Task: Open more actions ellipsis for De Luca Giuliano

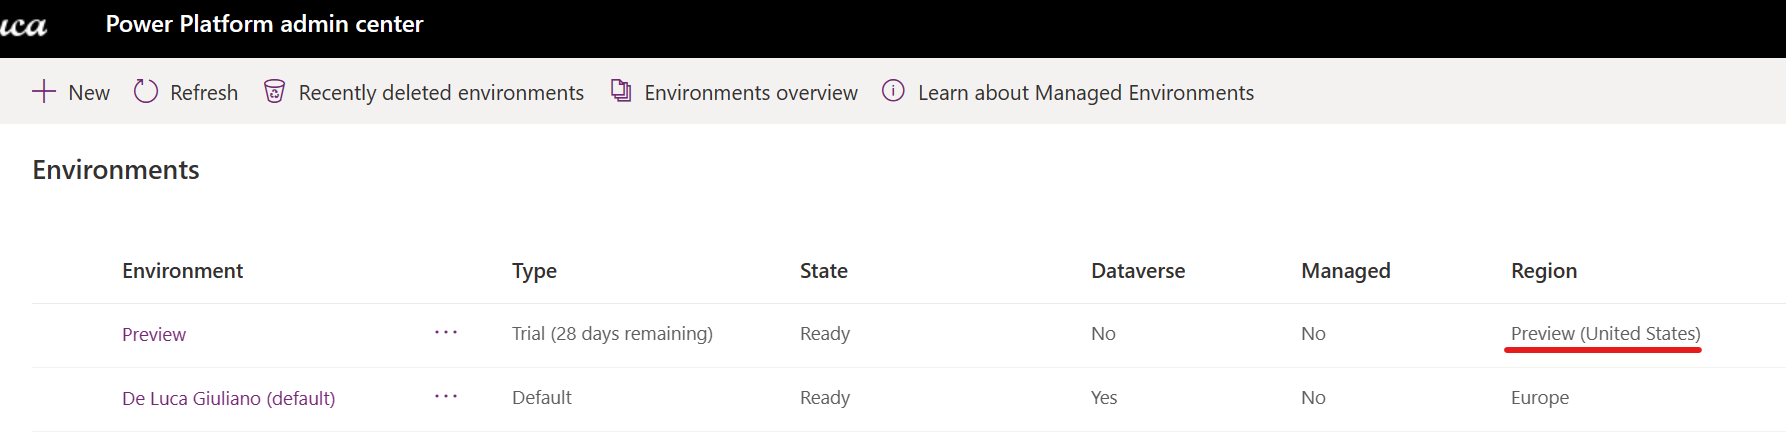Action: (446, 397)
